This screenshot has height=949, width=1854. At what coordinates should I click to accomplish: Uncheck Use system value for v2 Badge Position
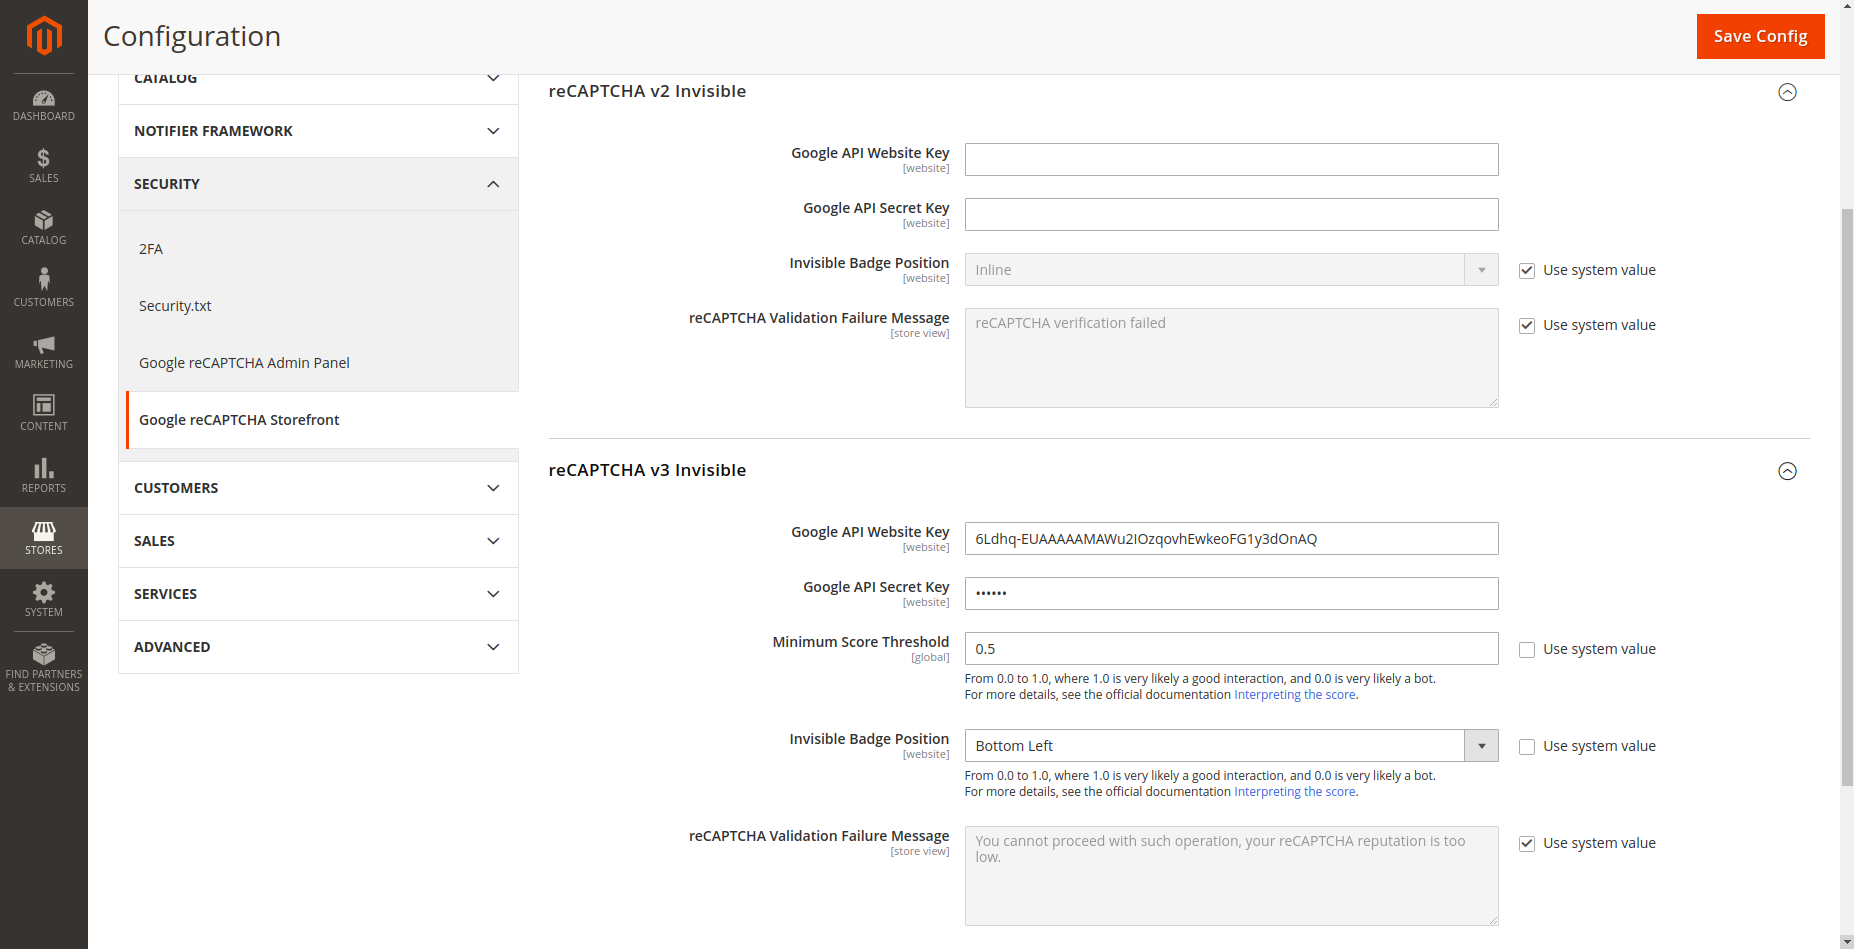point(1527,270)
